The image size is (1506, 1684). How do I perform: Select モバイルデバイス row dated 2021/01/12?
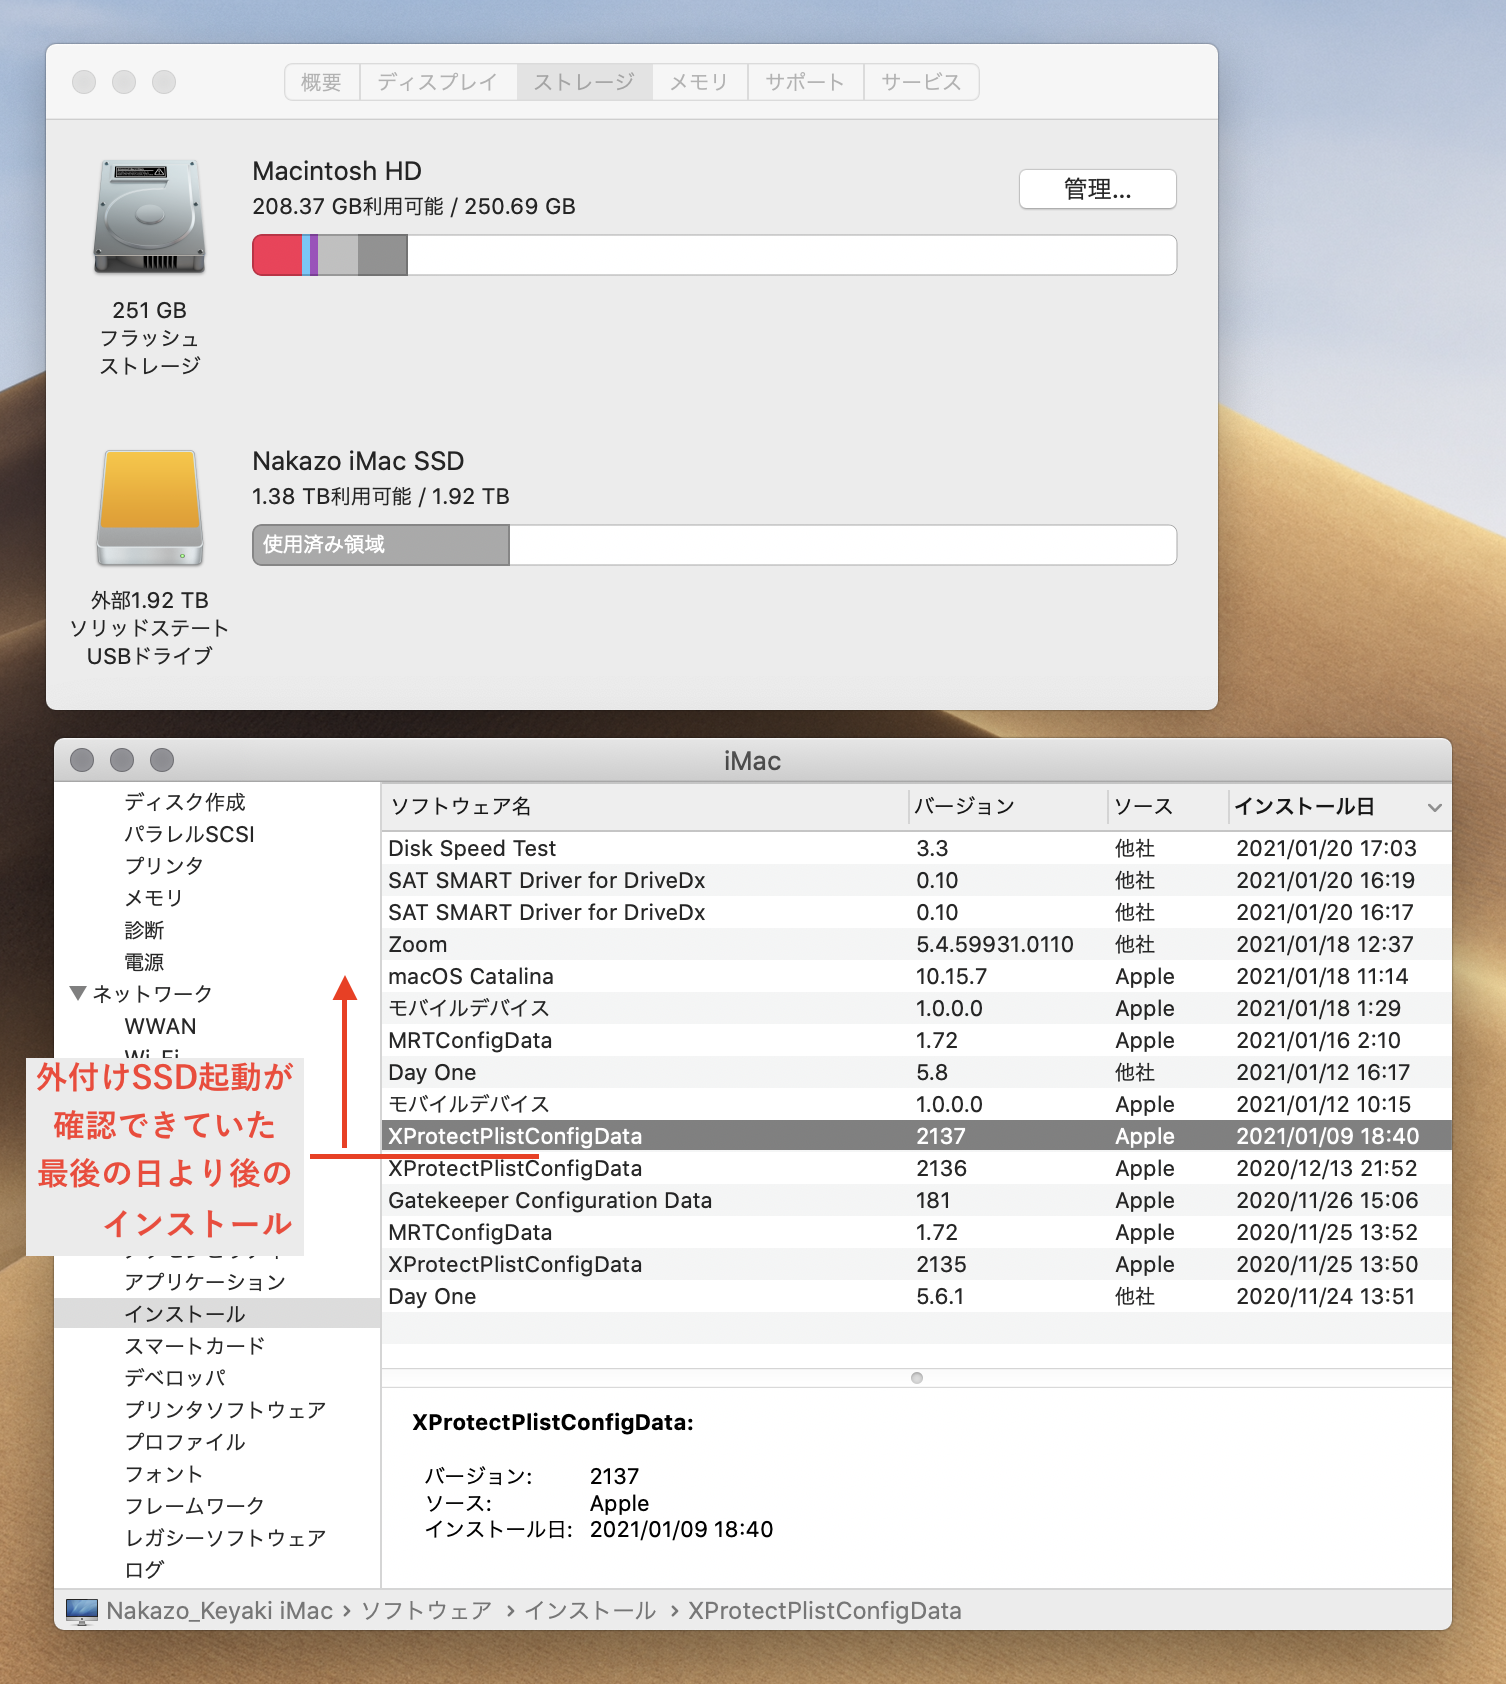916,1104
